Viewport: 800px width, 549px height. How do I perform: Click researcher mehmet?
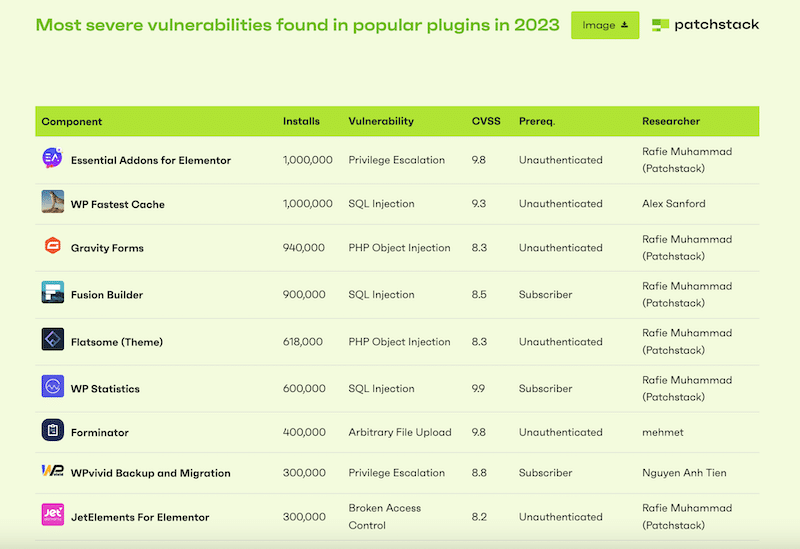(x=662, y=432)
